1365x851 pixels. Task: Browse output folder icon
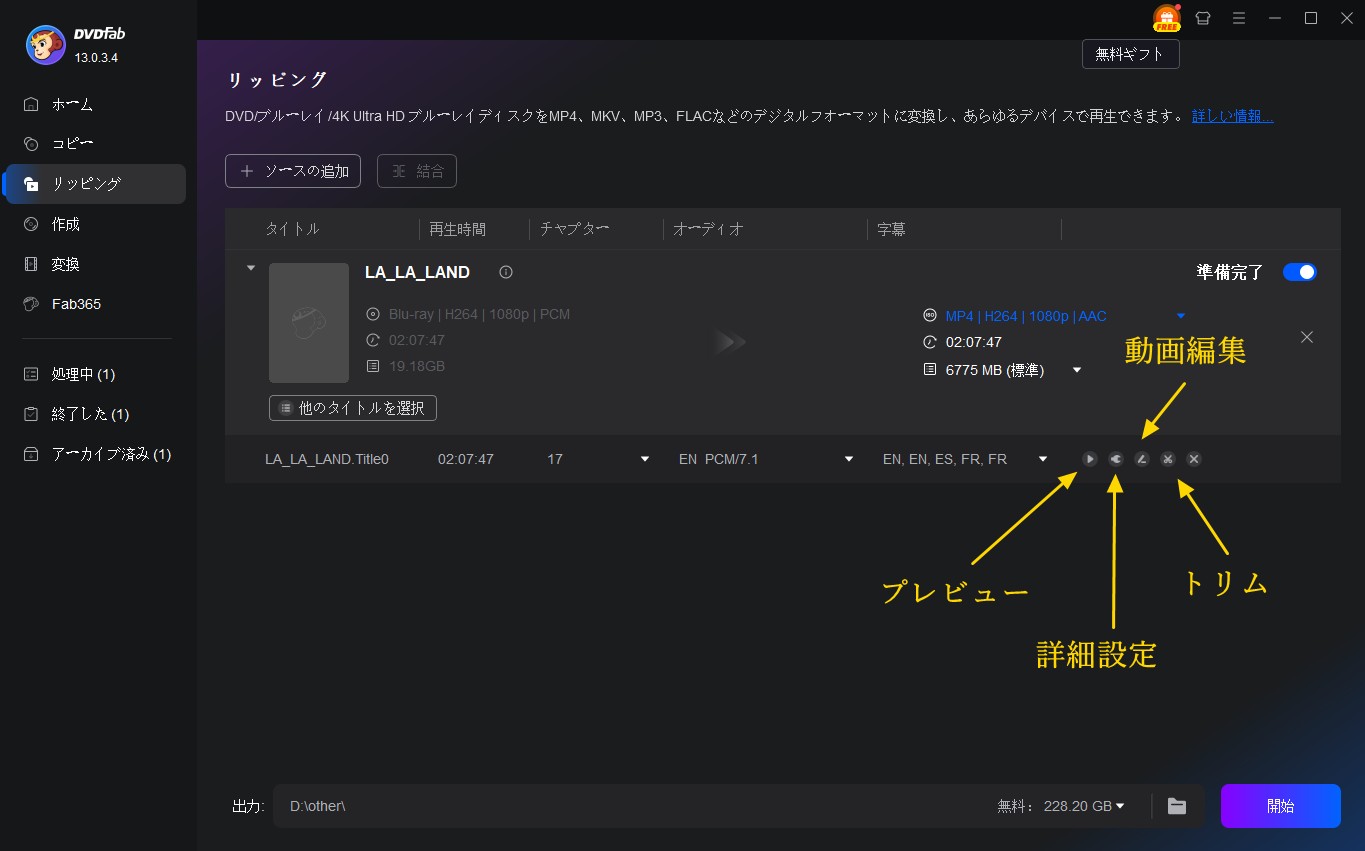[1177, 806]
